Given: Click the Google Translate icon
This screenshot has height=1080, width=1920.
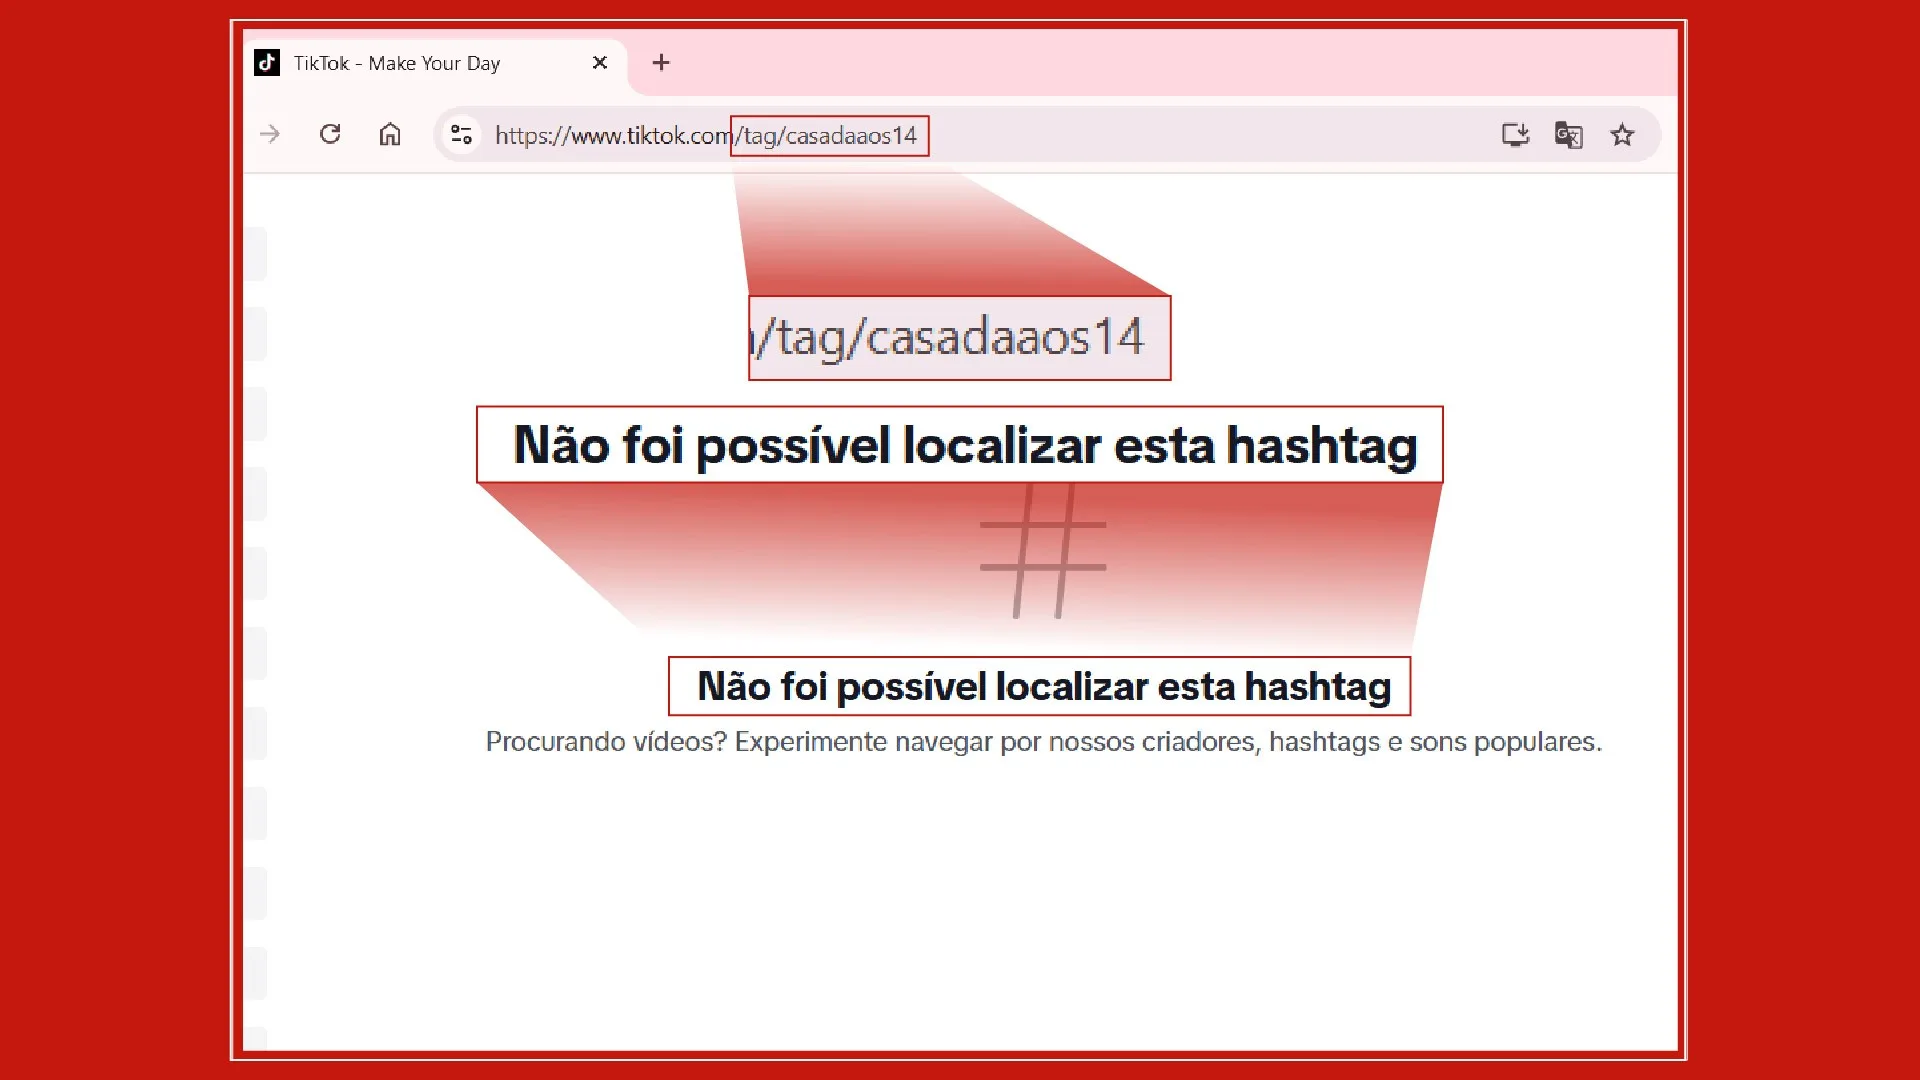Looking at the screenshot, I should [1568, 135].
